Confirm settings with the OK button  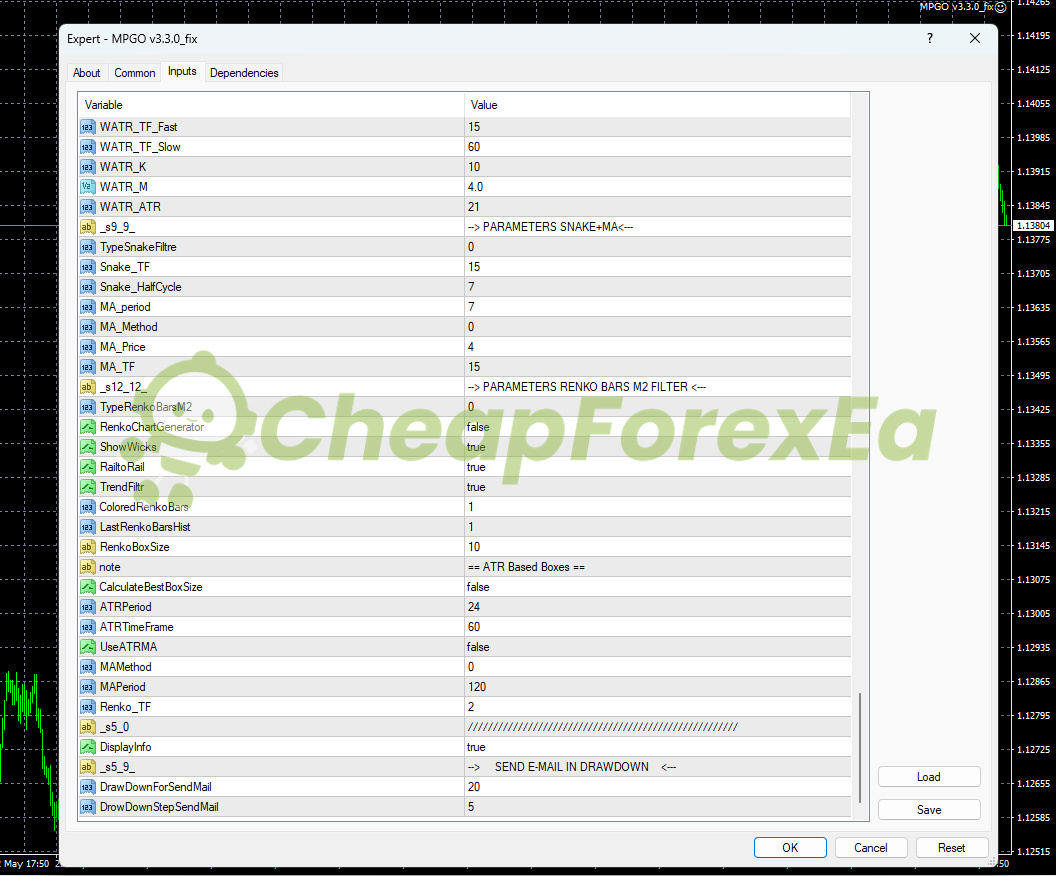pyautogui.click(x=790, y=848)
